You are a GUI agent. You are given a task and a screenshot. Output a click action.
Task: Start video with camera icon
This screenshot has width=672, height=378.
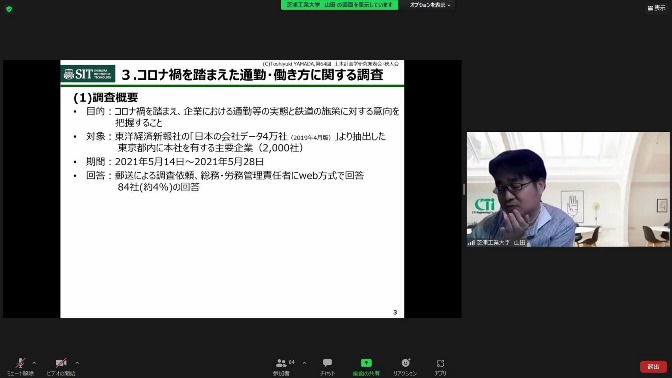click(x=61, y=367)
